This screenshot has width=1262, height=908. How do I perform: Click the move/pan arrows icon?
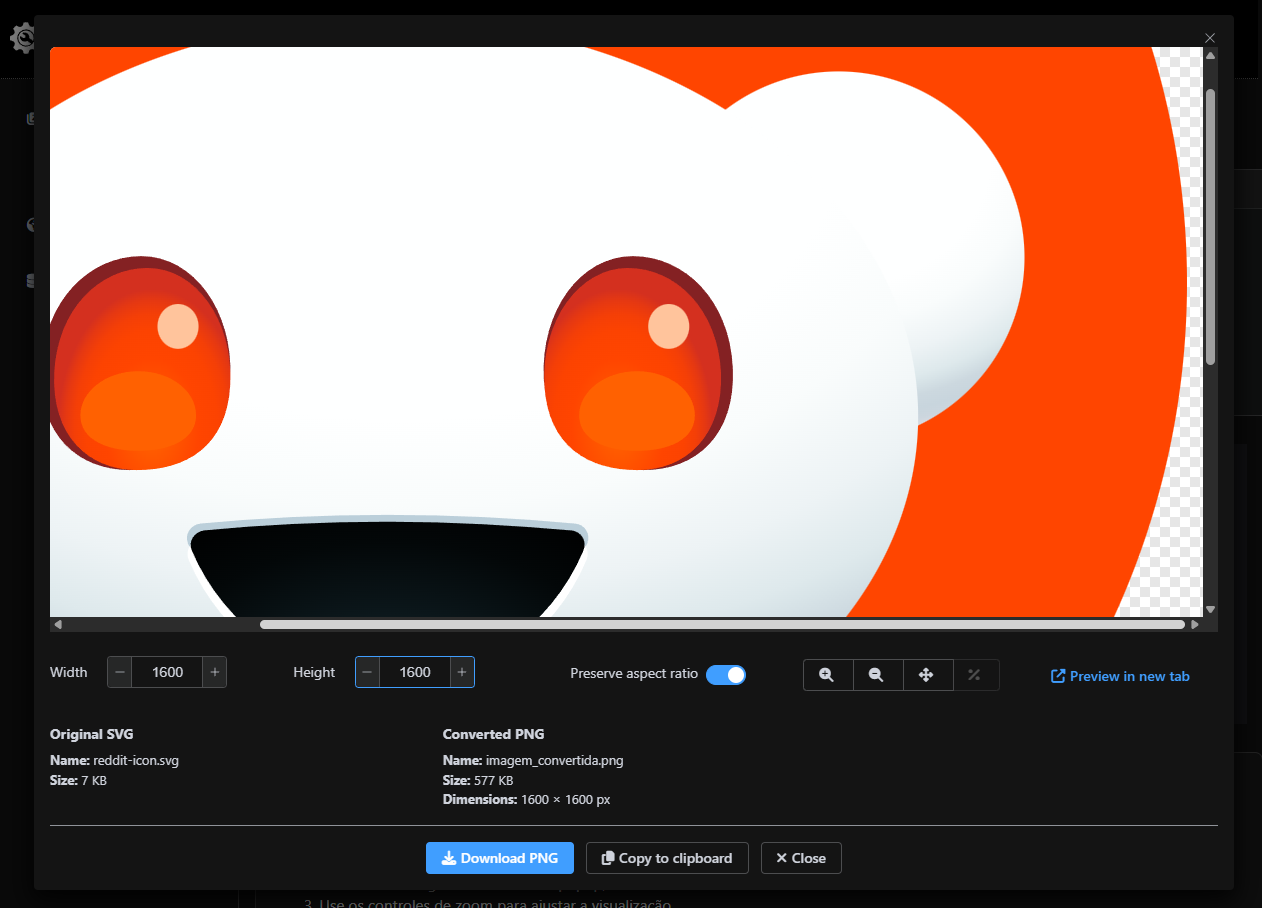(x=927, y=675)
